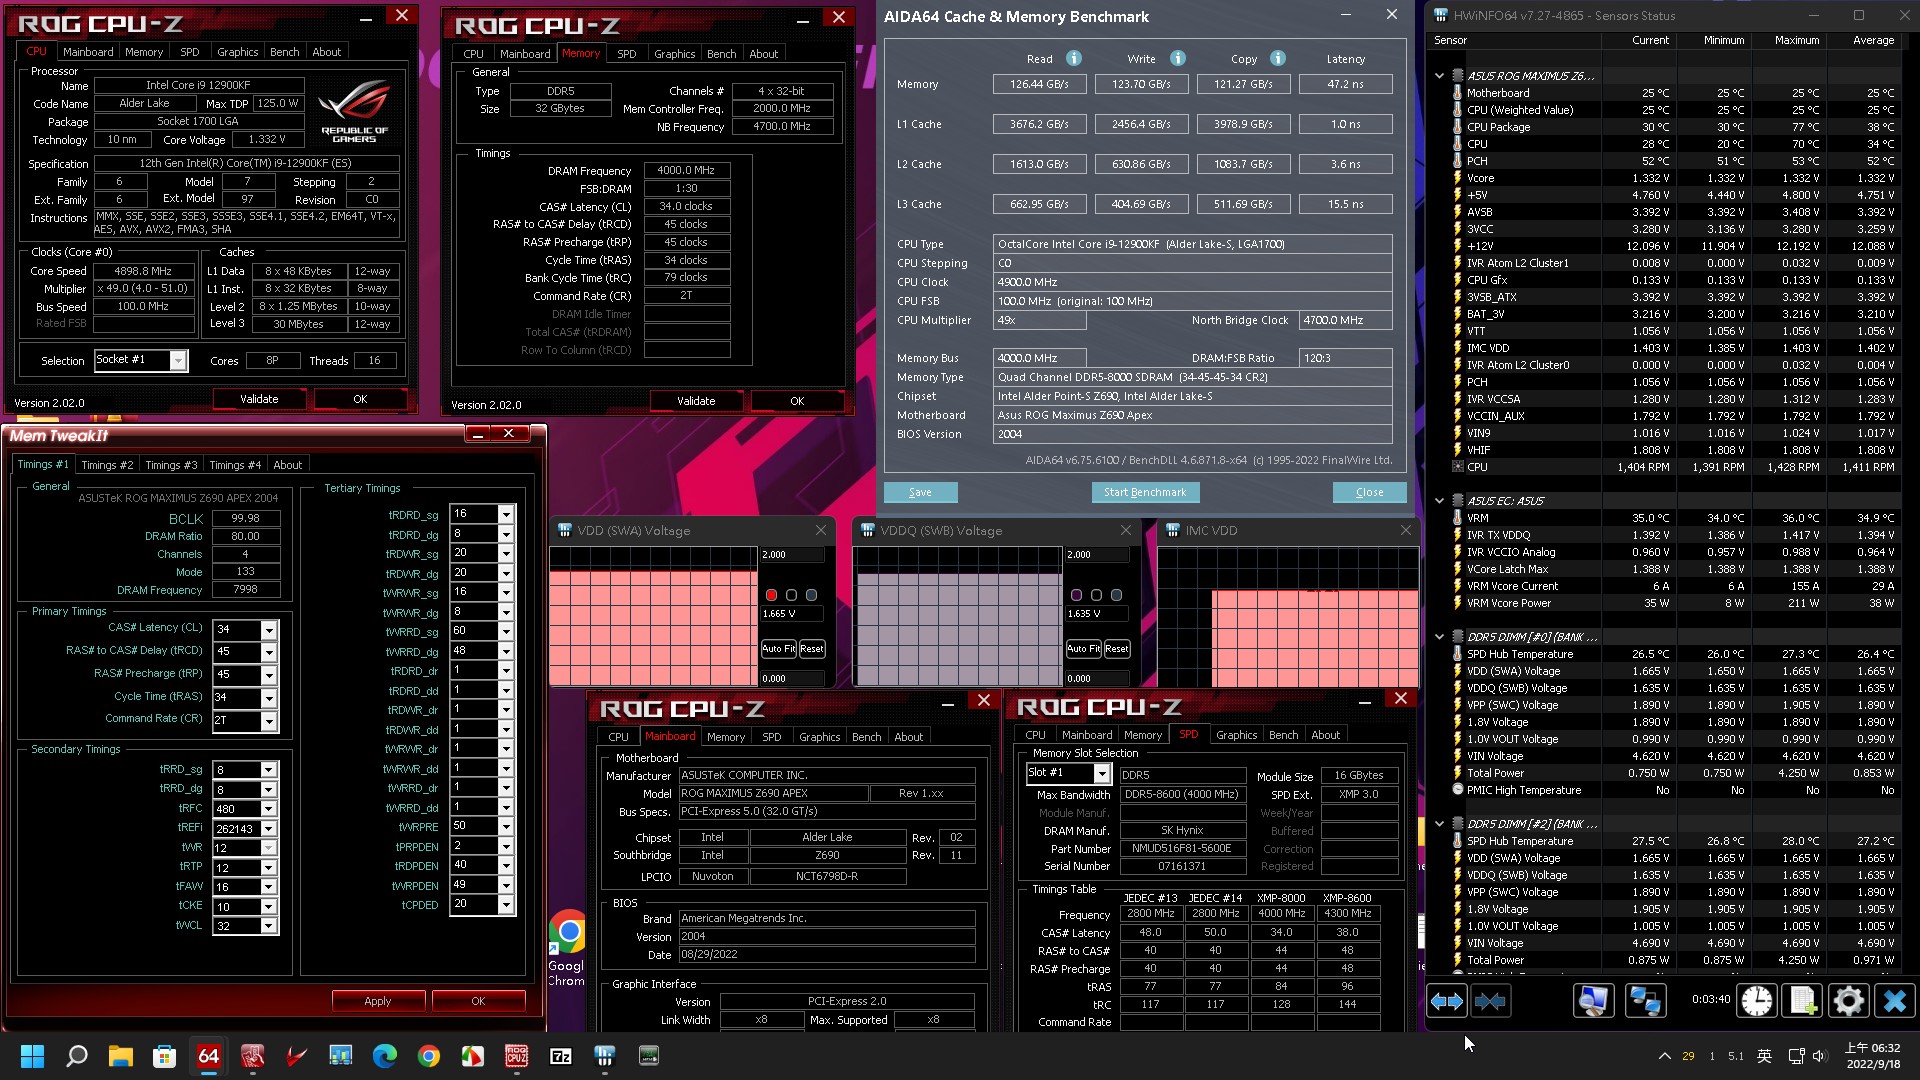Select third color dot in VDD (SWA) graph
1920x1080 pixels.
811,595
